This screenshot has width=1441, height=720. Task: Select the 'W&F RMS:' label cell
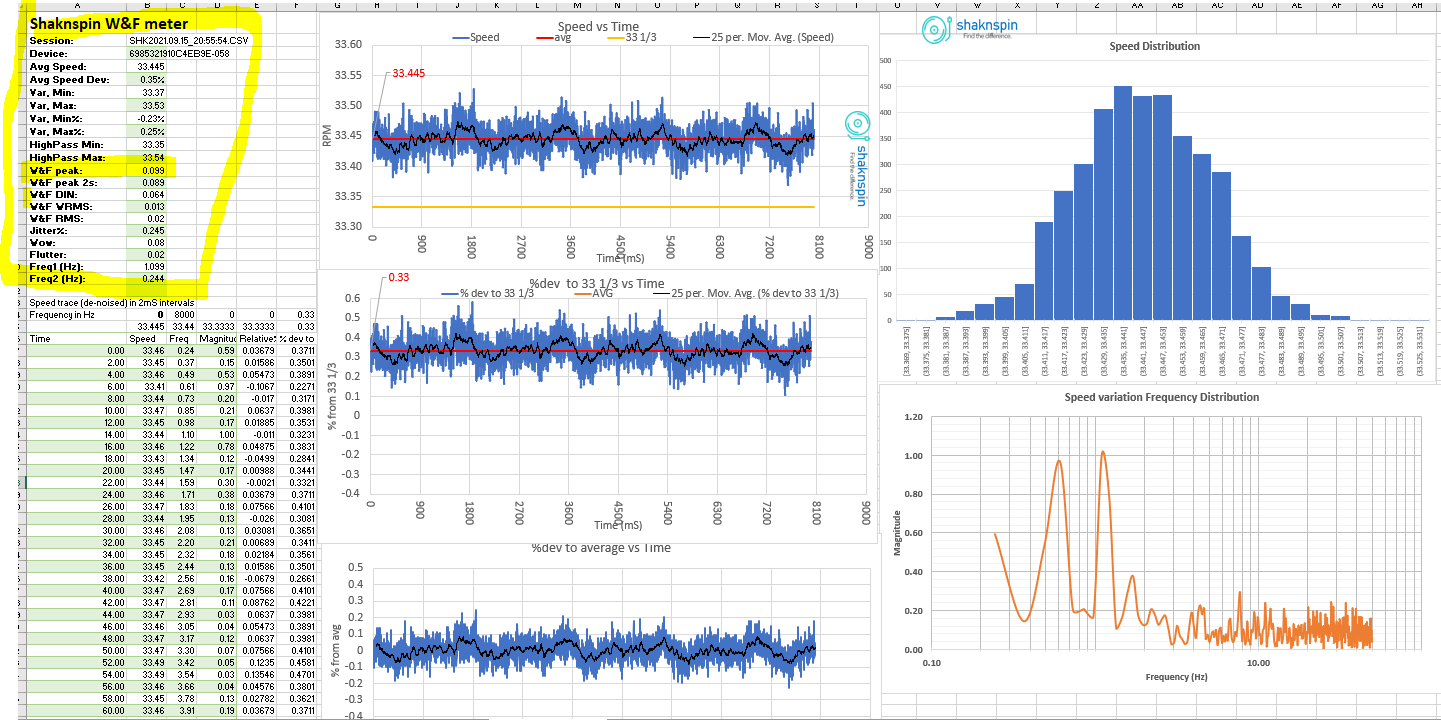[77, 218]
